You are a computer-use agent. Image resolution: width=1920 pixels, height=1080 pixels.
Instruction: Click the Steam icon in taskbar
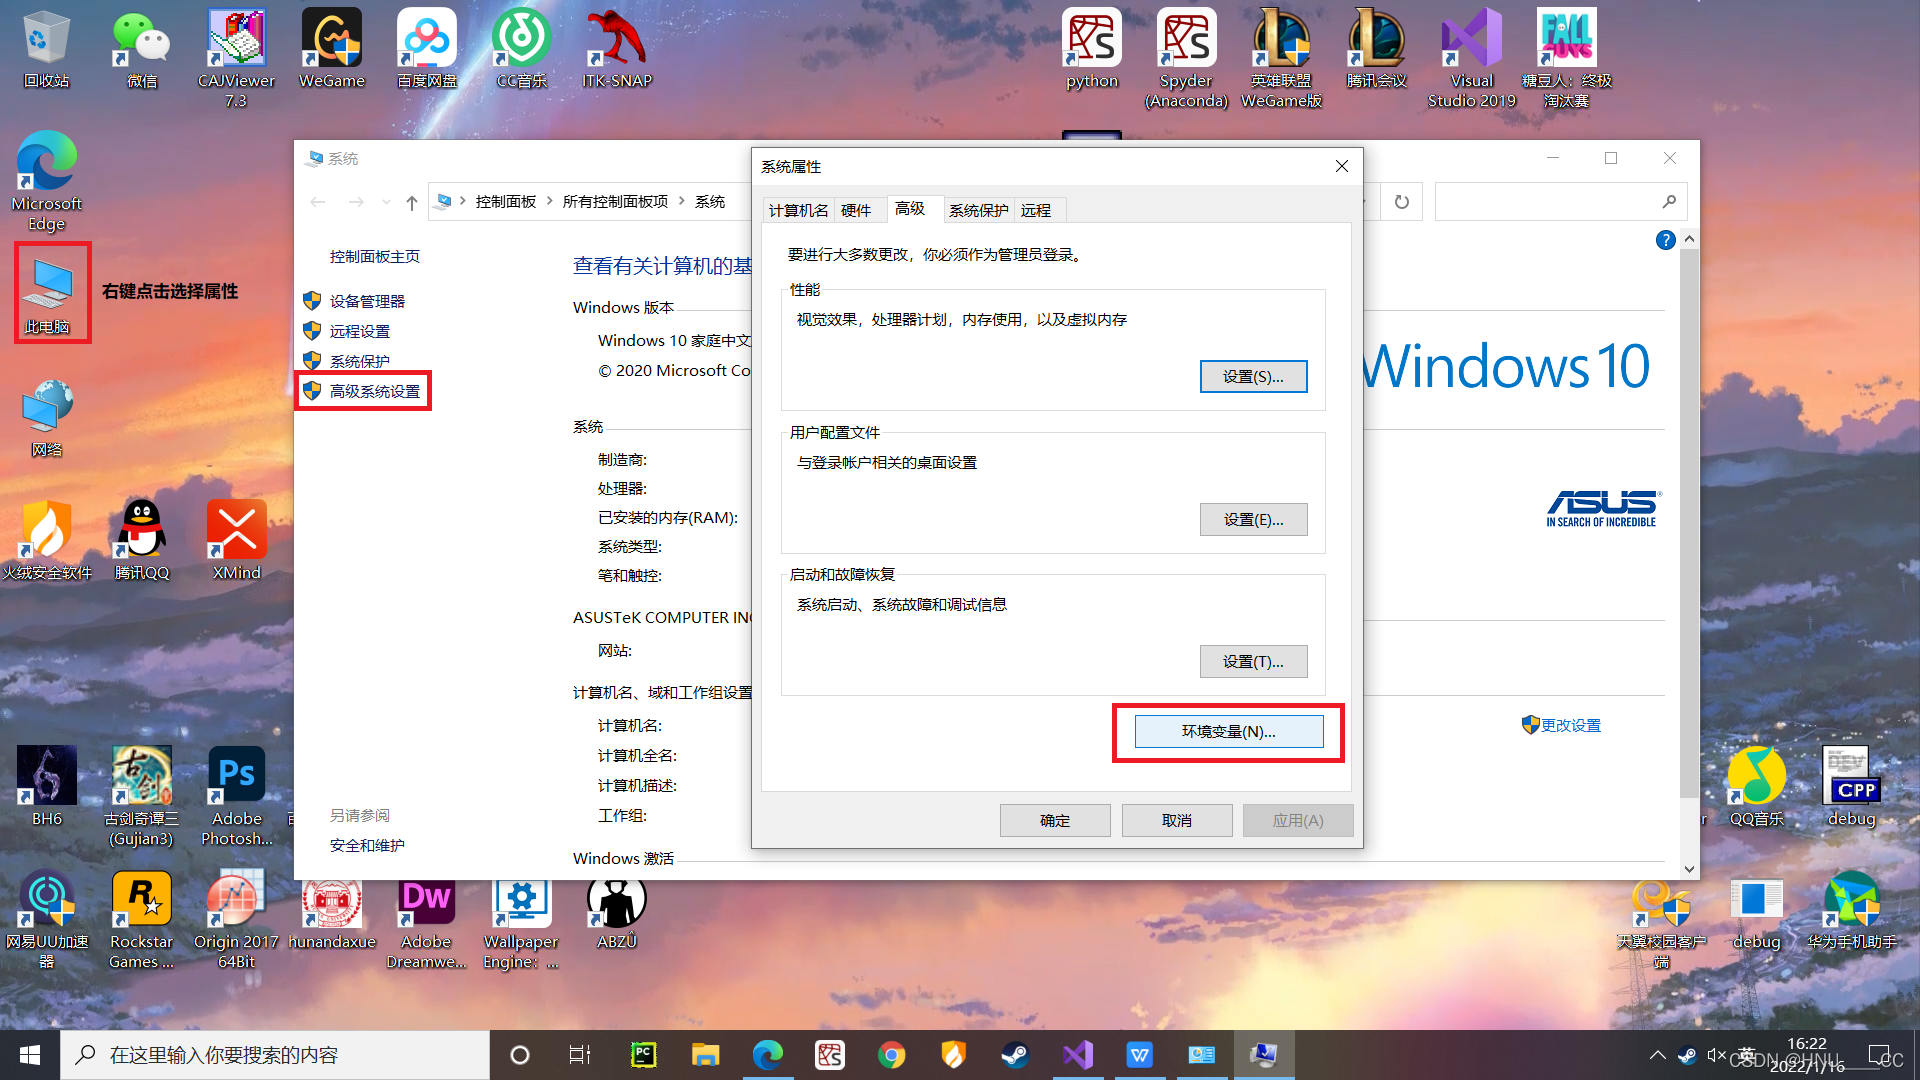(1015, 1055)
